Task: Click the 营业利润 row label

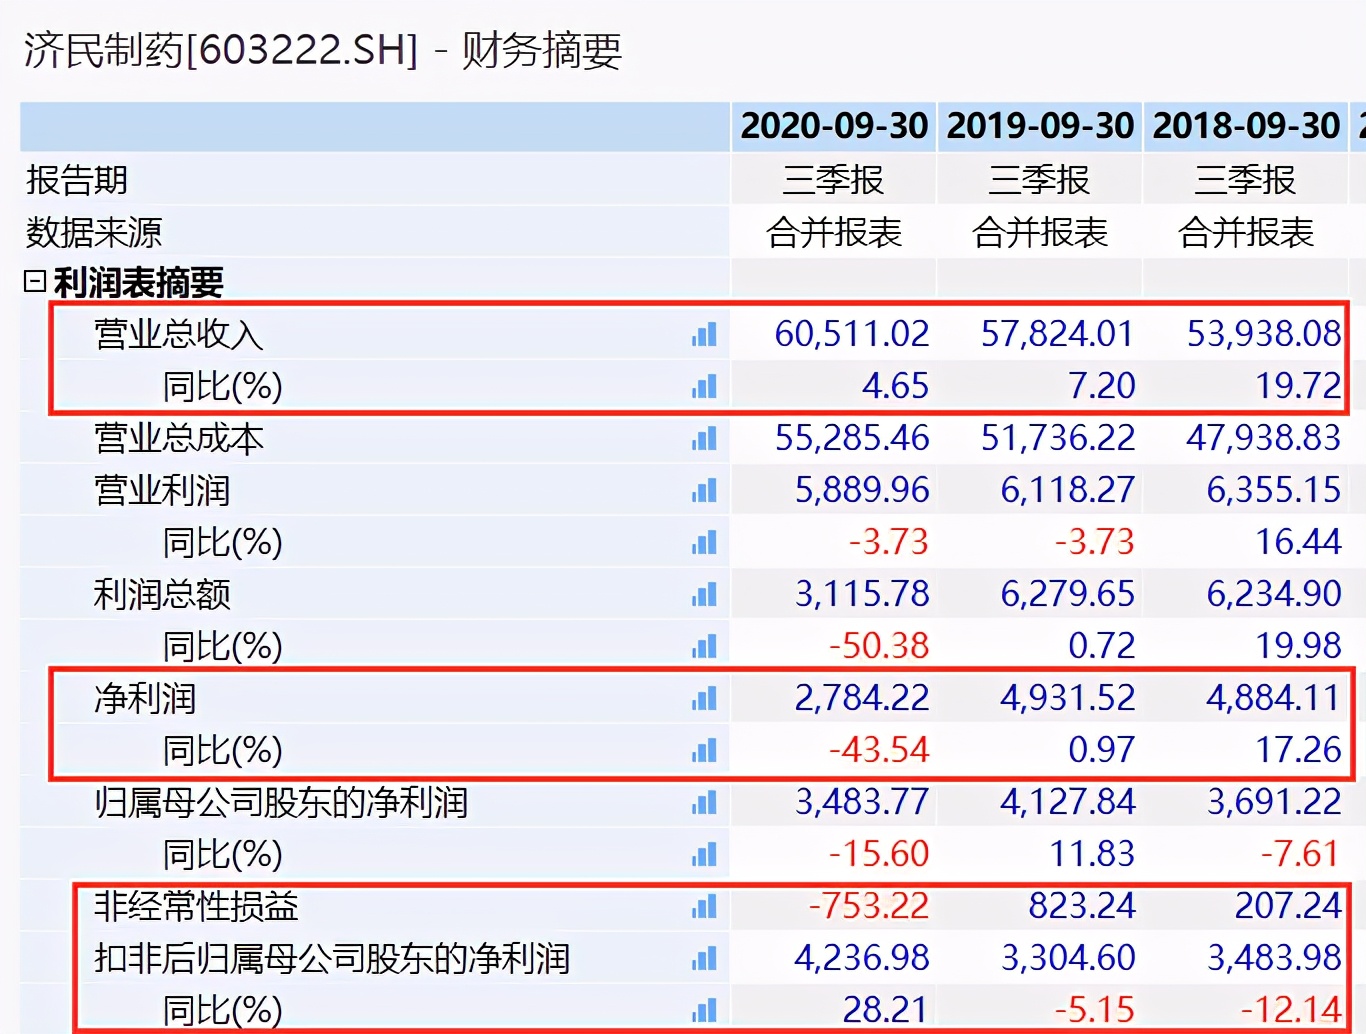Action: click(x=162, y=490)
